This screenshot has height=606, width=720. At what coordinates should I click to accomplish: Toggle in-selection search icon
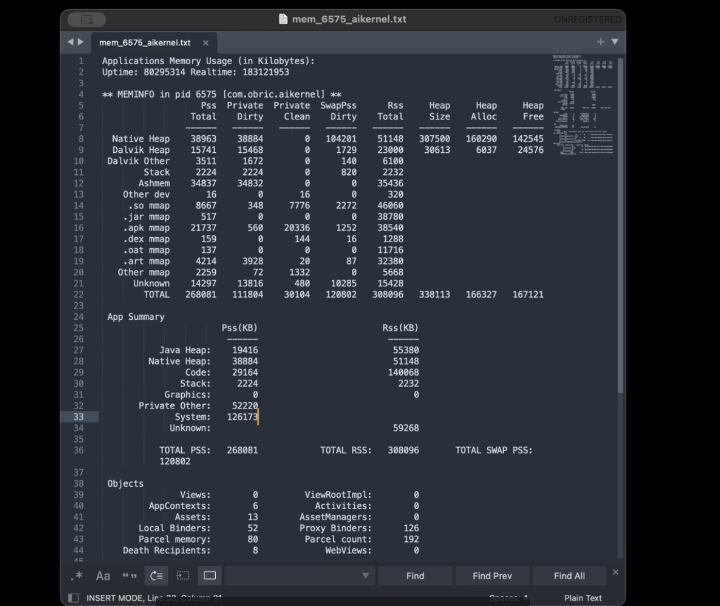(x=183, y=576)
